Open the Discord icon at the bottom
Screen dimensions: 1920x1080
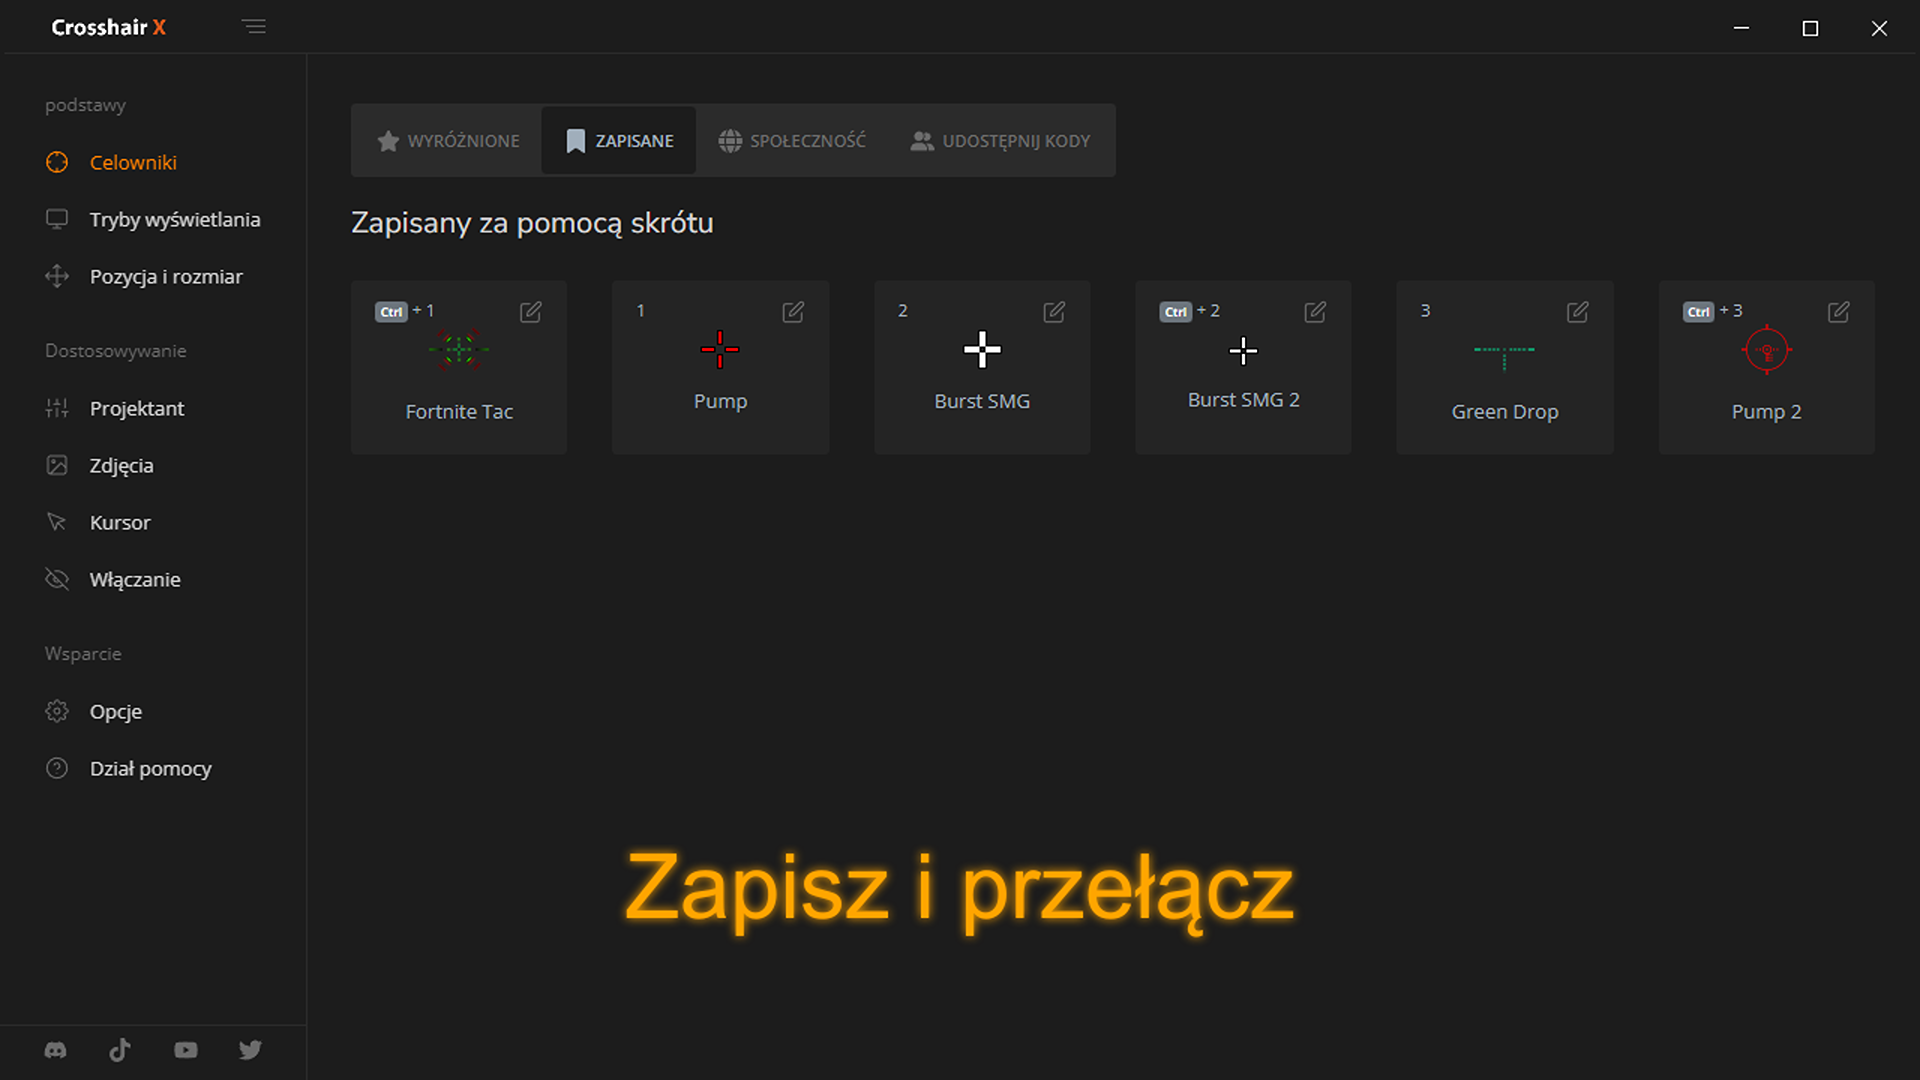55,1050
